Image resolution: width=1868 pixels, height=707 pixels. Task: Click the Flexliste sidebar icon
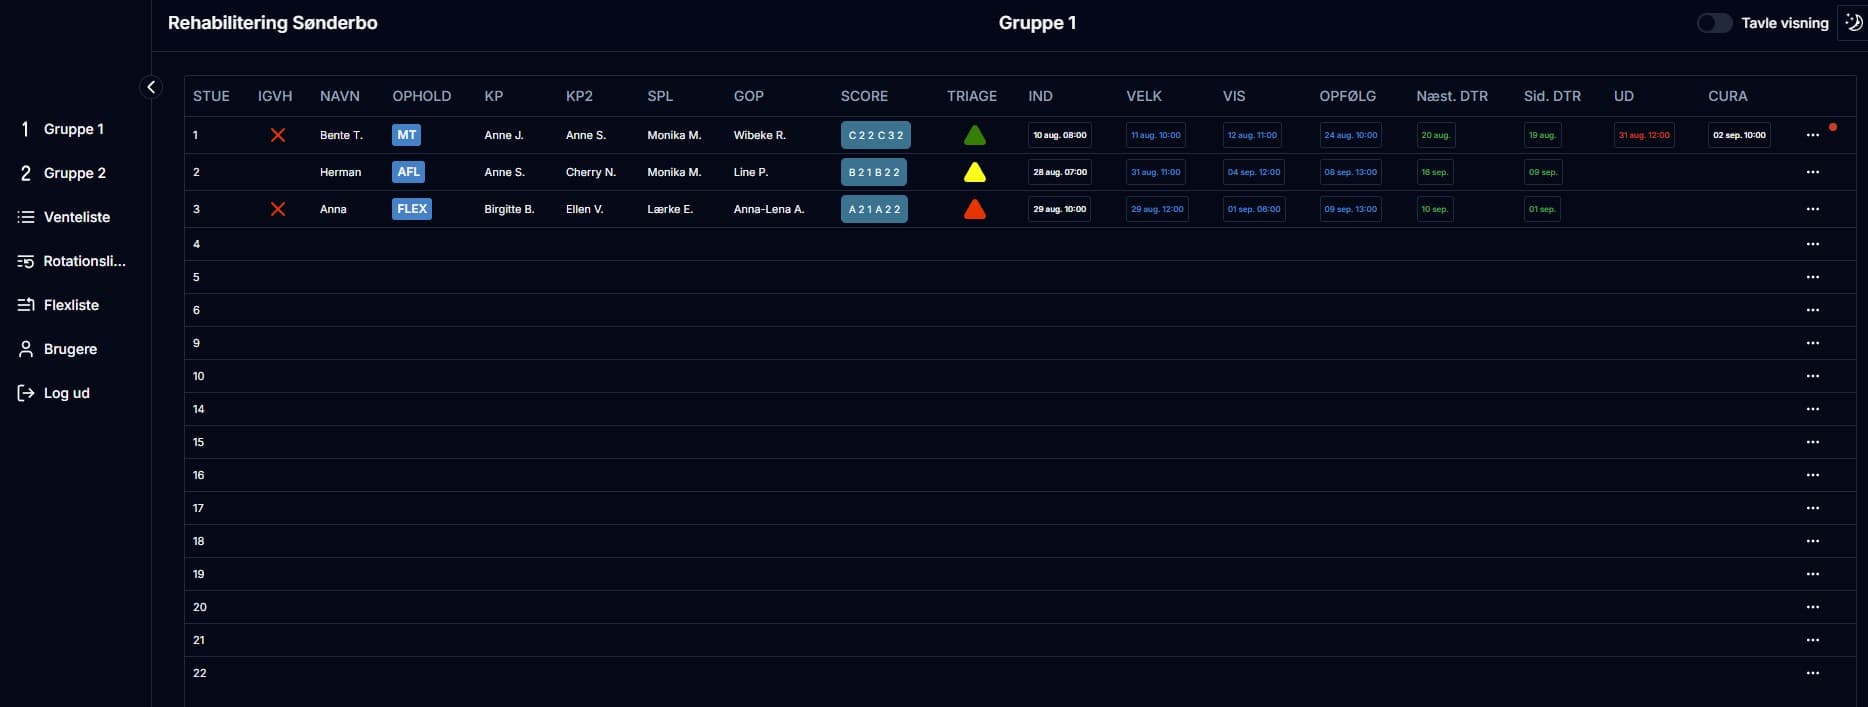(x=26, y=305)
